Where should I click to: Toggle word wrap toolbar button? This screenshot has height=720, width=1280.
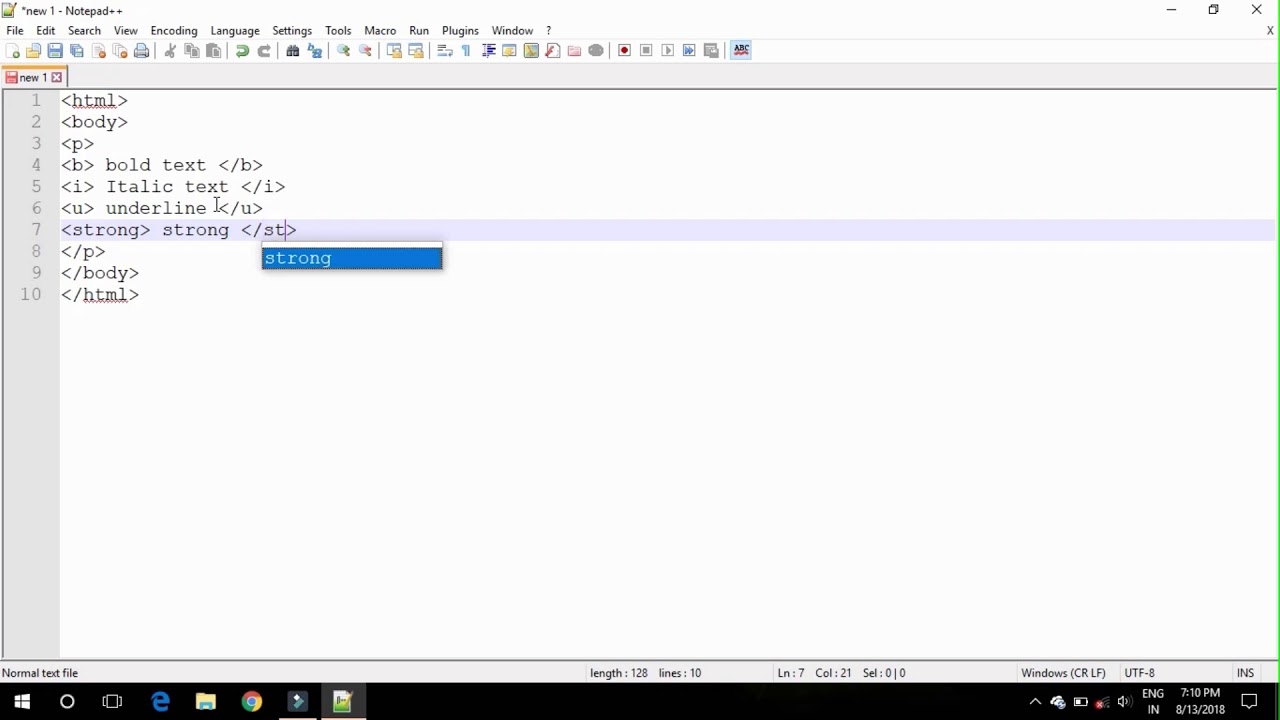point(445,51)
